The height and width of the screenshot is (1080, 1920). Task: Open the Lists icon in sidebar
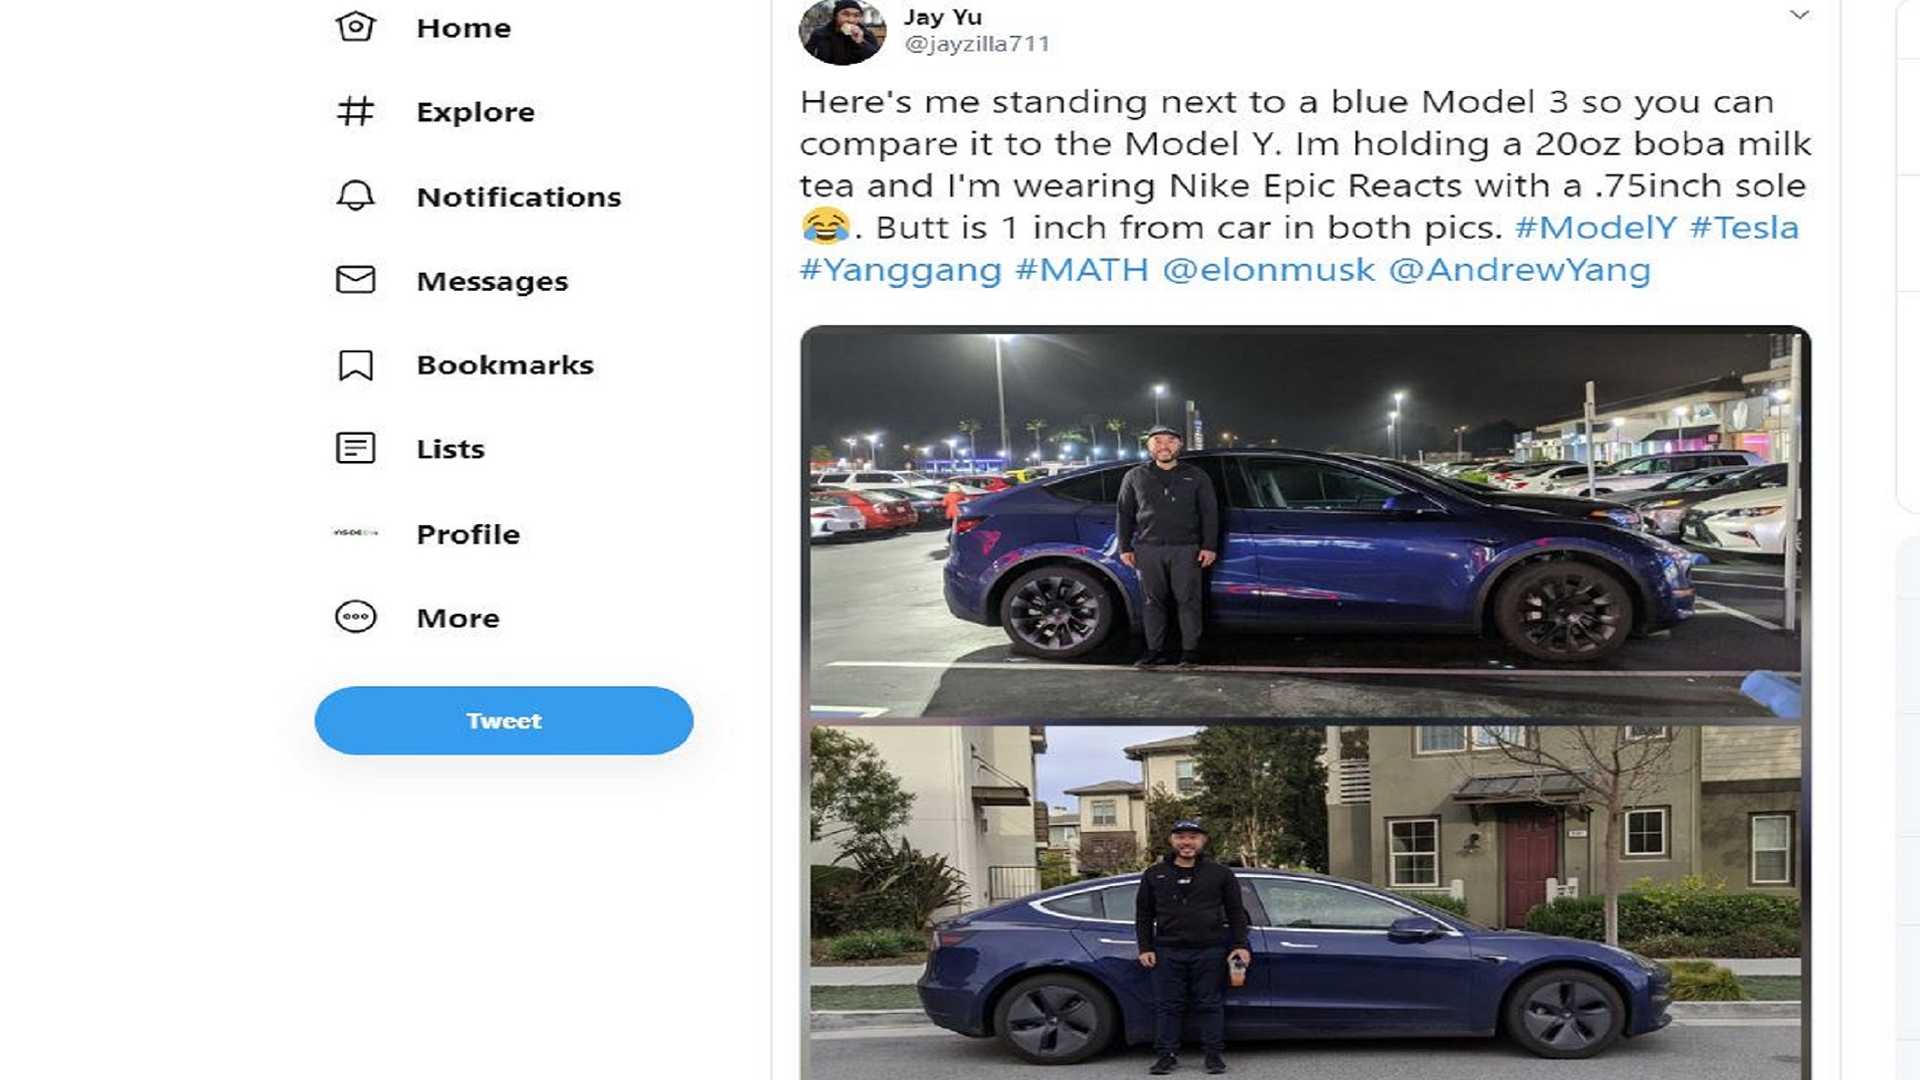pos(355,448)
